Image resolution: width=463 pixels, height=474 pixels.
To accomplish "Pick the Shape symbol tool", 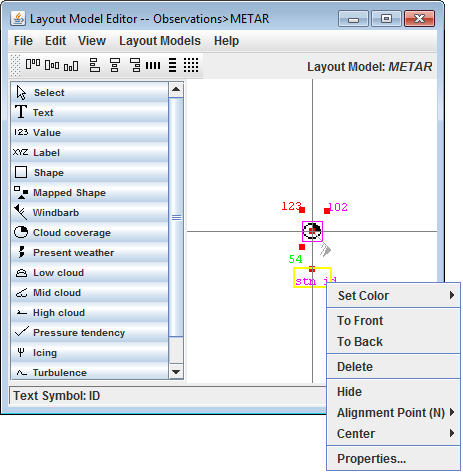I will [89, 172].
